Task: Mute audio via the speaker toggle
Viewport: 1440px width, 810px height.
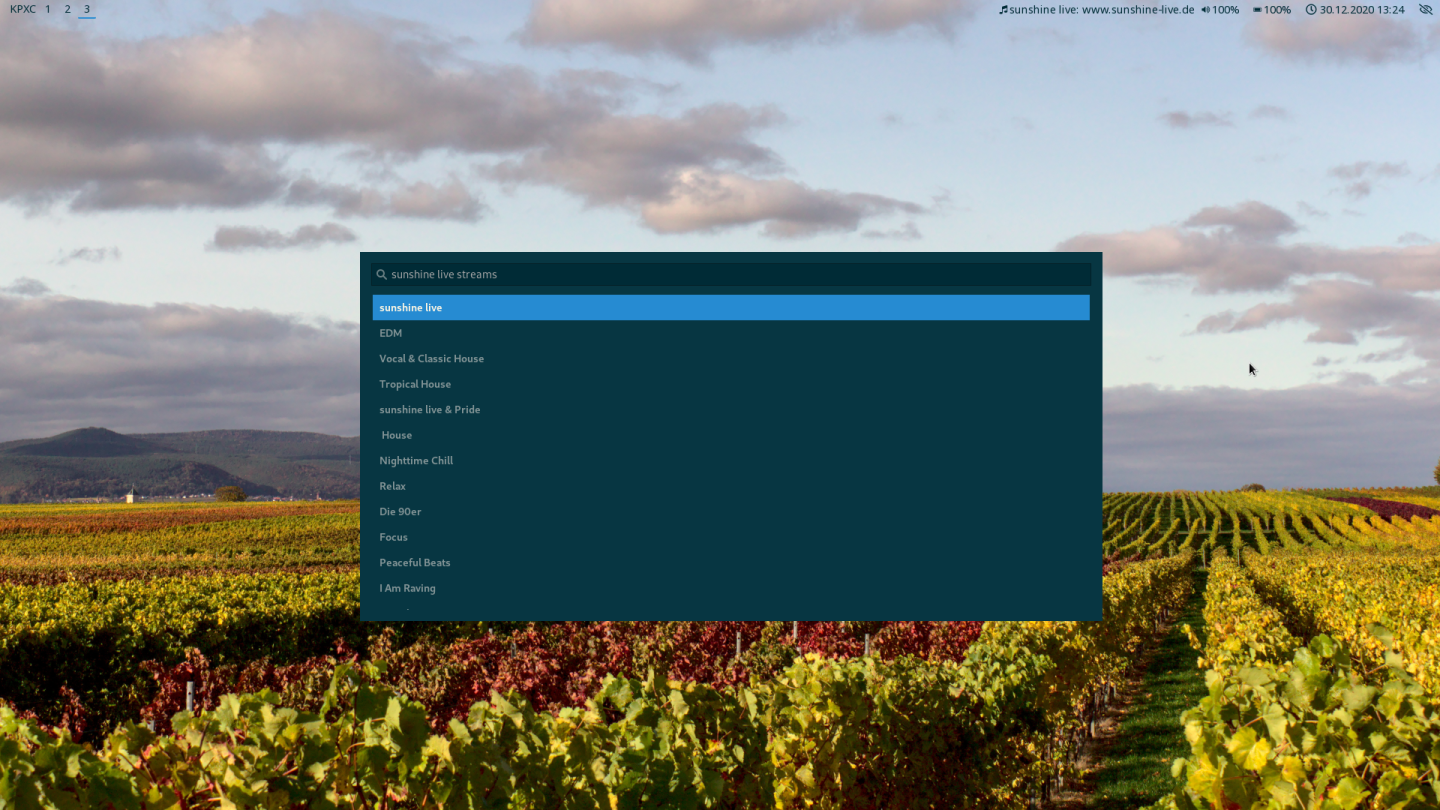Action: click(x=1206, y=9)
